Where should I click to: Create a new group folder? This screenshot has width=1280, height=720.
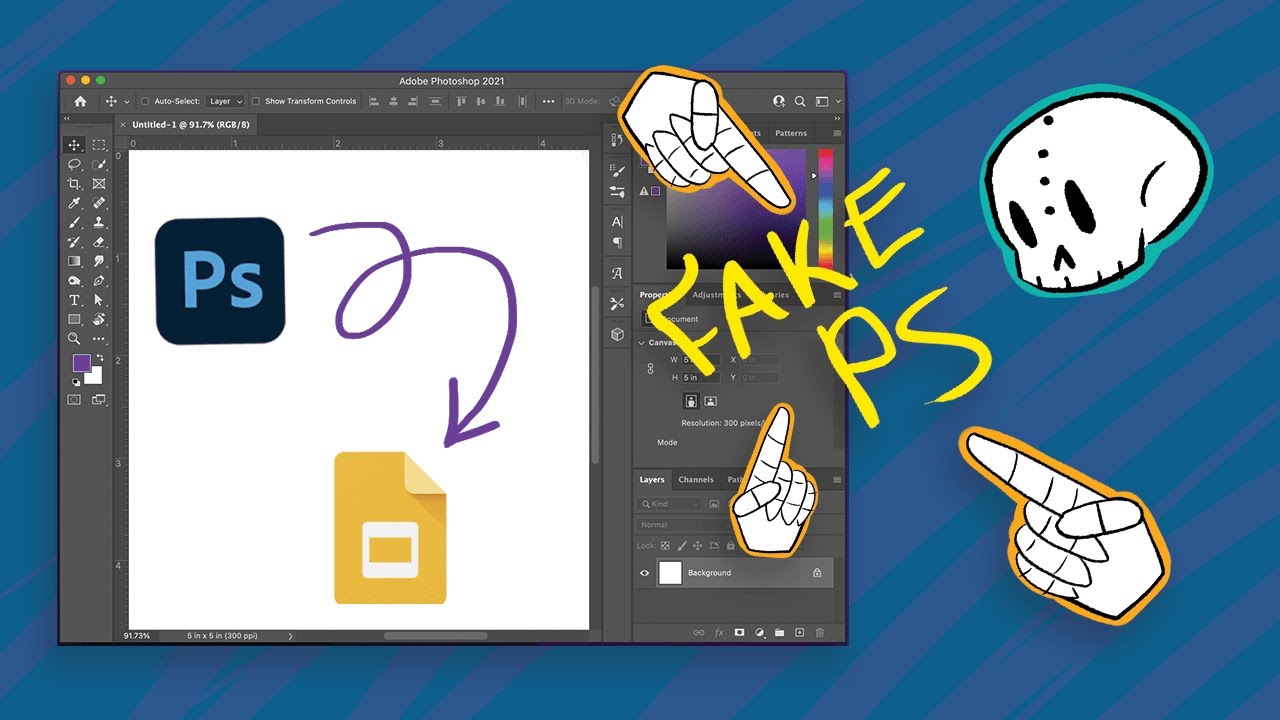pos(779,632)
